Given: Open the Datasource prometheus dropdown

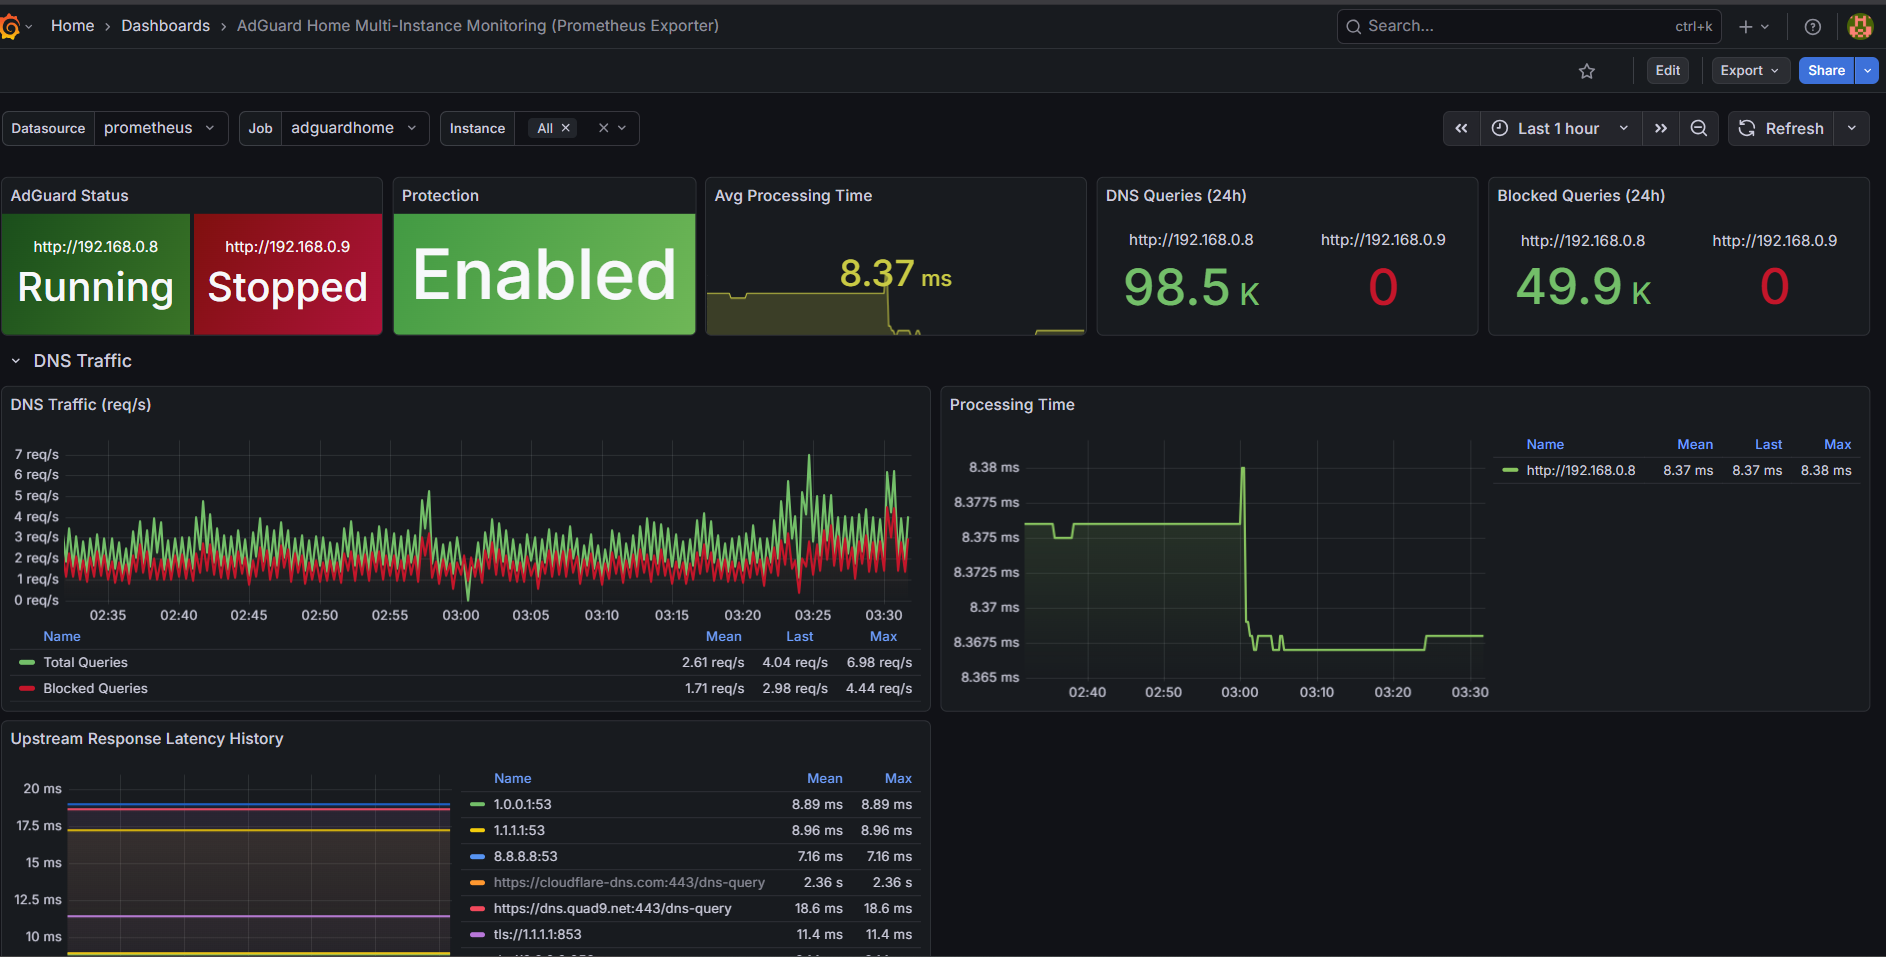Looking at the screenshot, I should 160,128.
